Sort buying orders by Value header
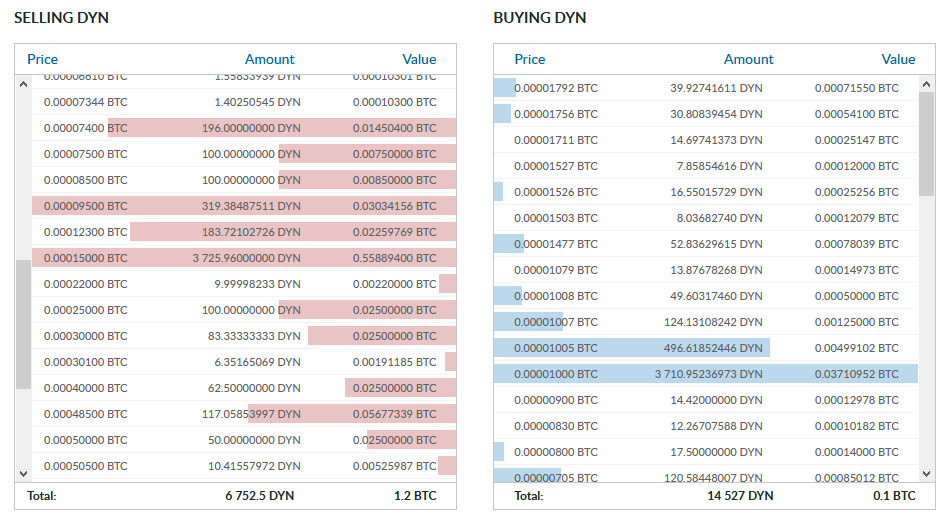This screenshot has width=943, height=517. pos(898,59)
